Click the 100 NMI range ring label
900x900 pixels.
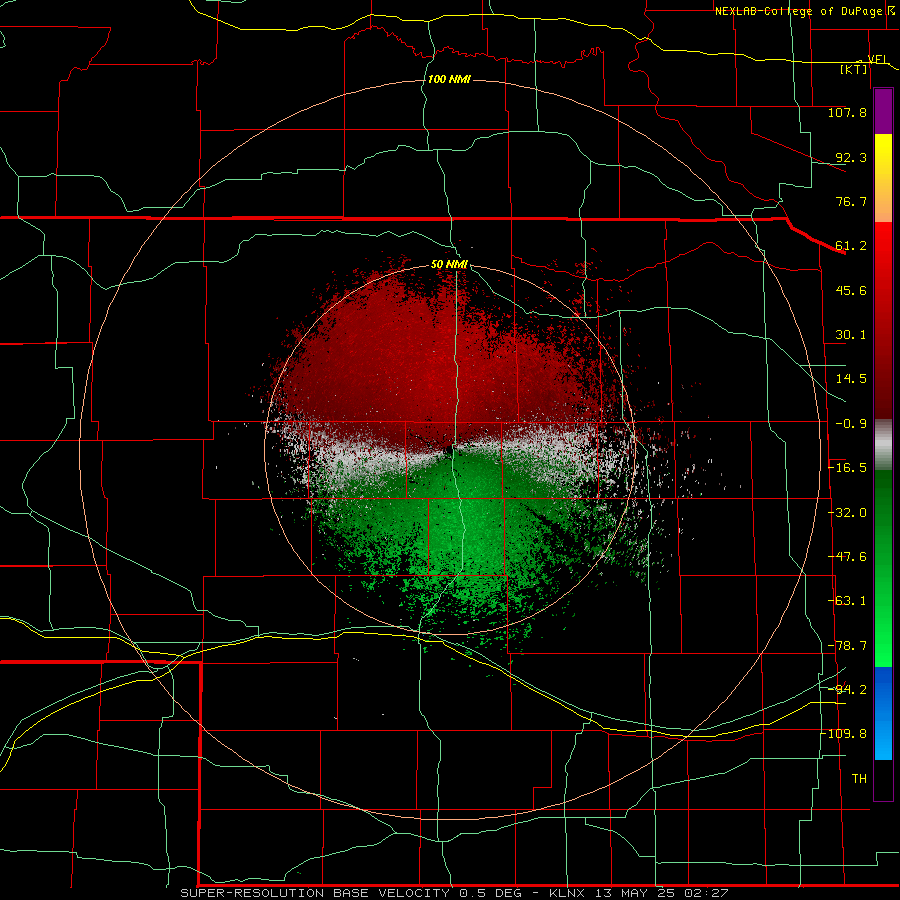coord(449,79)
